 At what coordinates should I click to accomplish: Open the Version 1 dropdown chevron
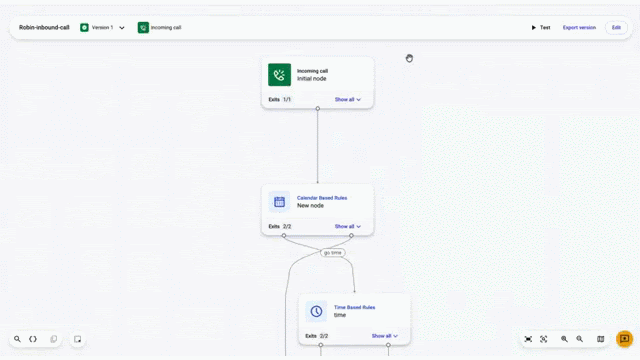(122, 28)
